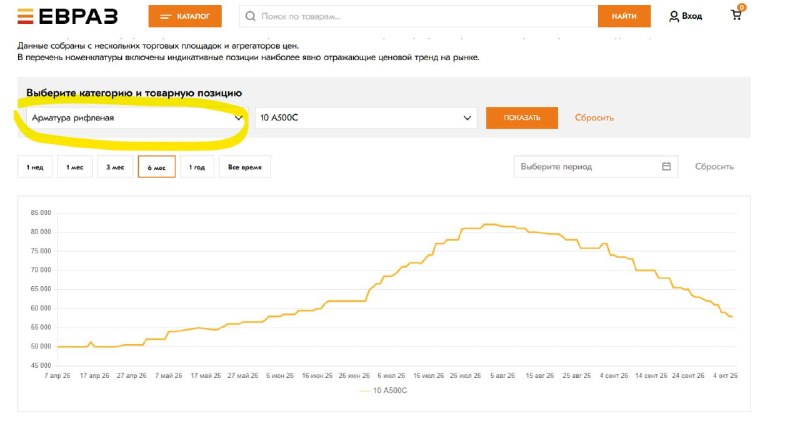Focus the product search field
The height and width of the screenshot is (441, 800).
(x=418, y=16)
